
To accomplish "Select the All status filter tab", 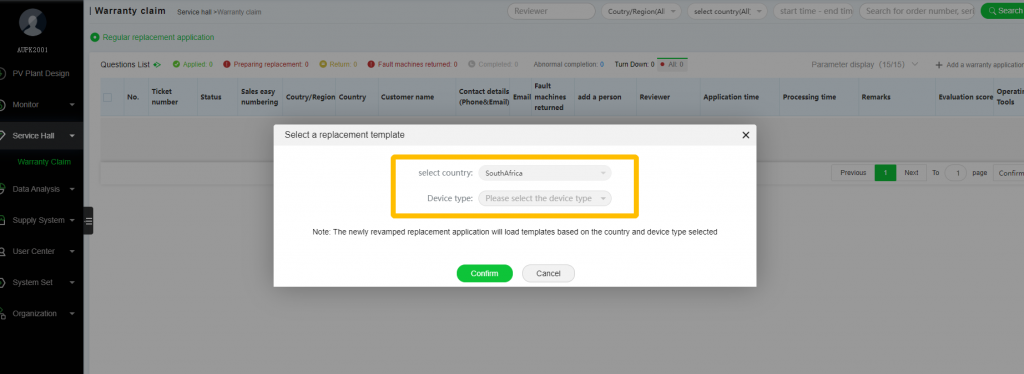I will (672, 65).
